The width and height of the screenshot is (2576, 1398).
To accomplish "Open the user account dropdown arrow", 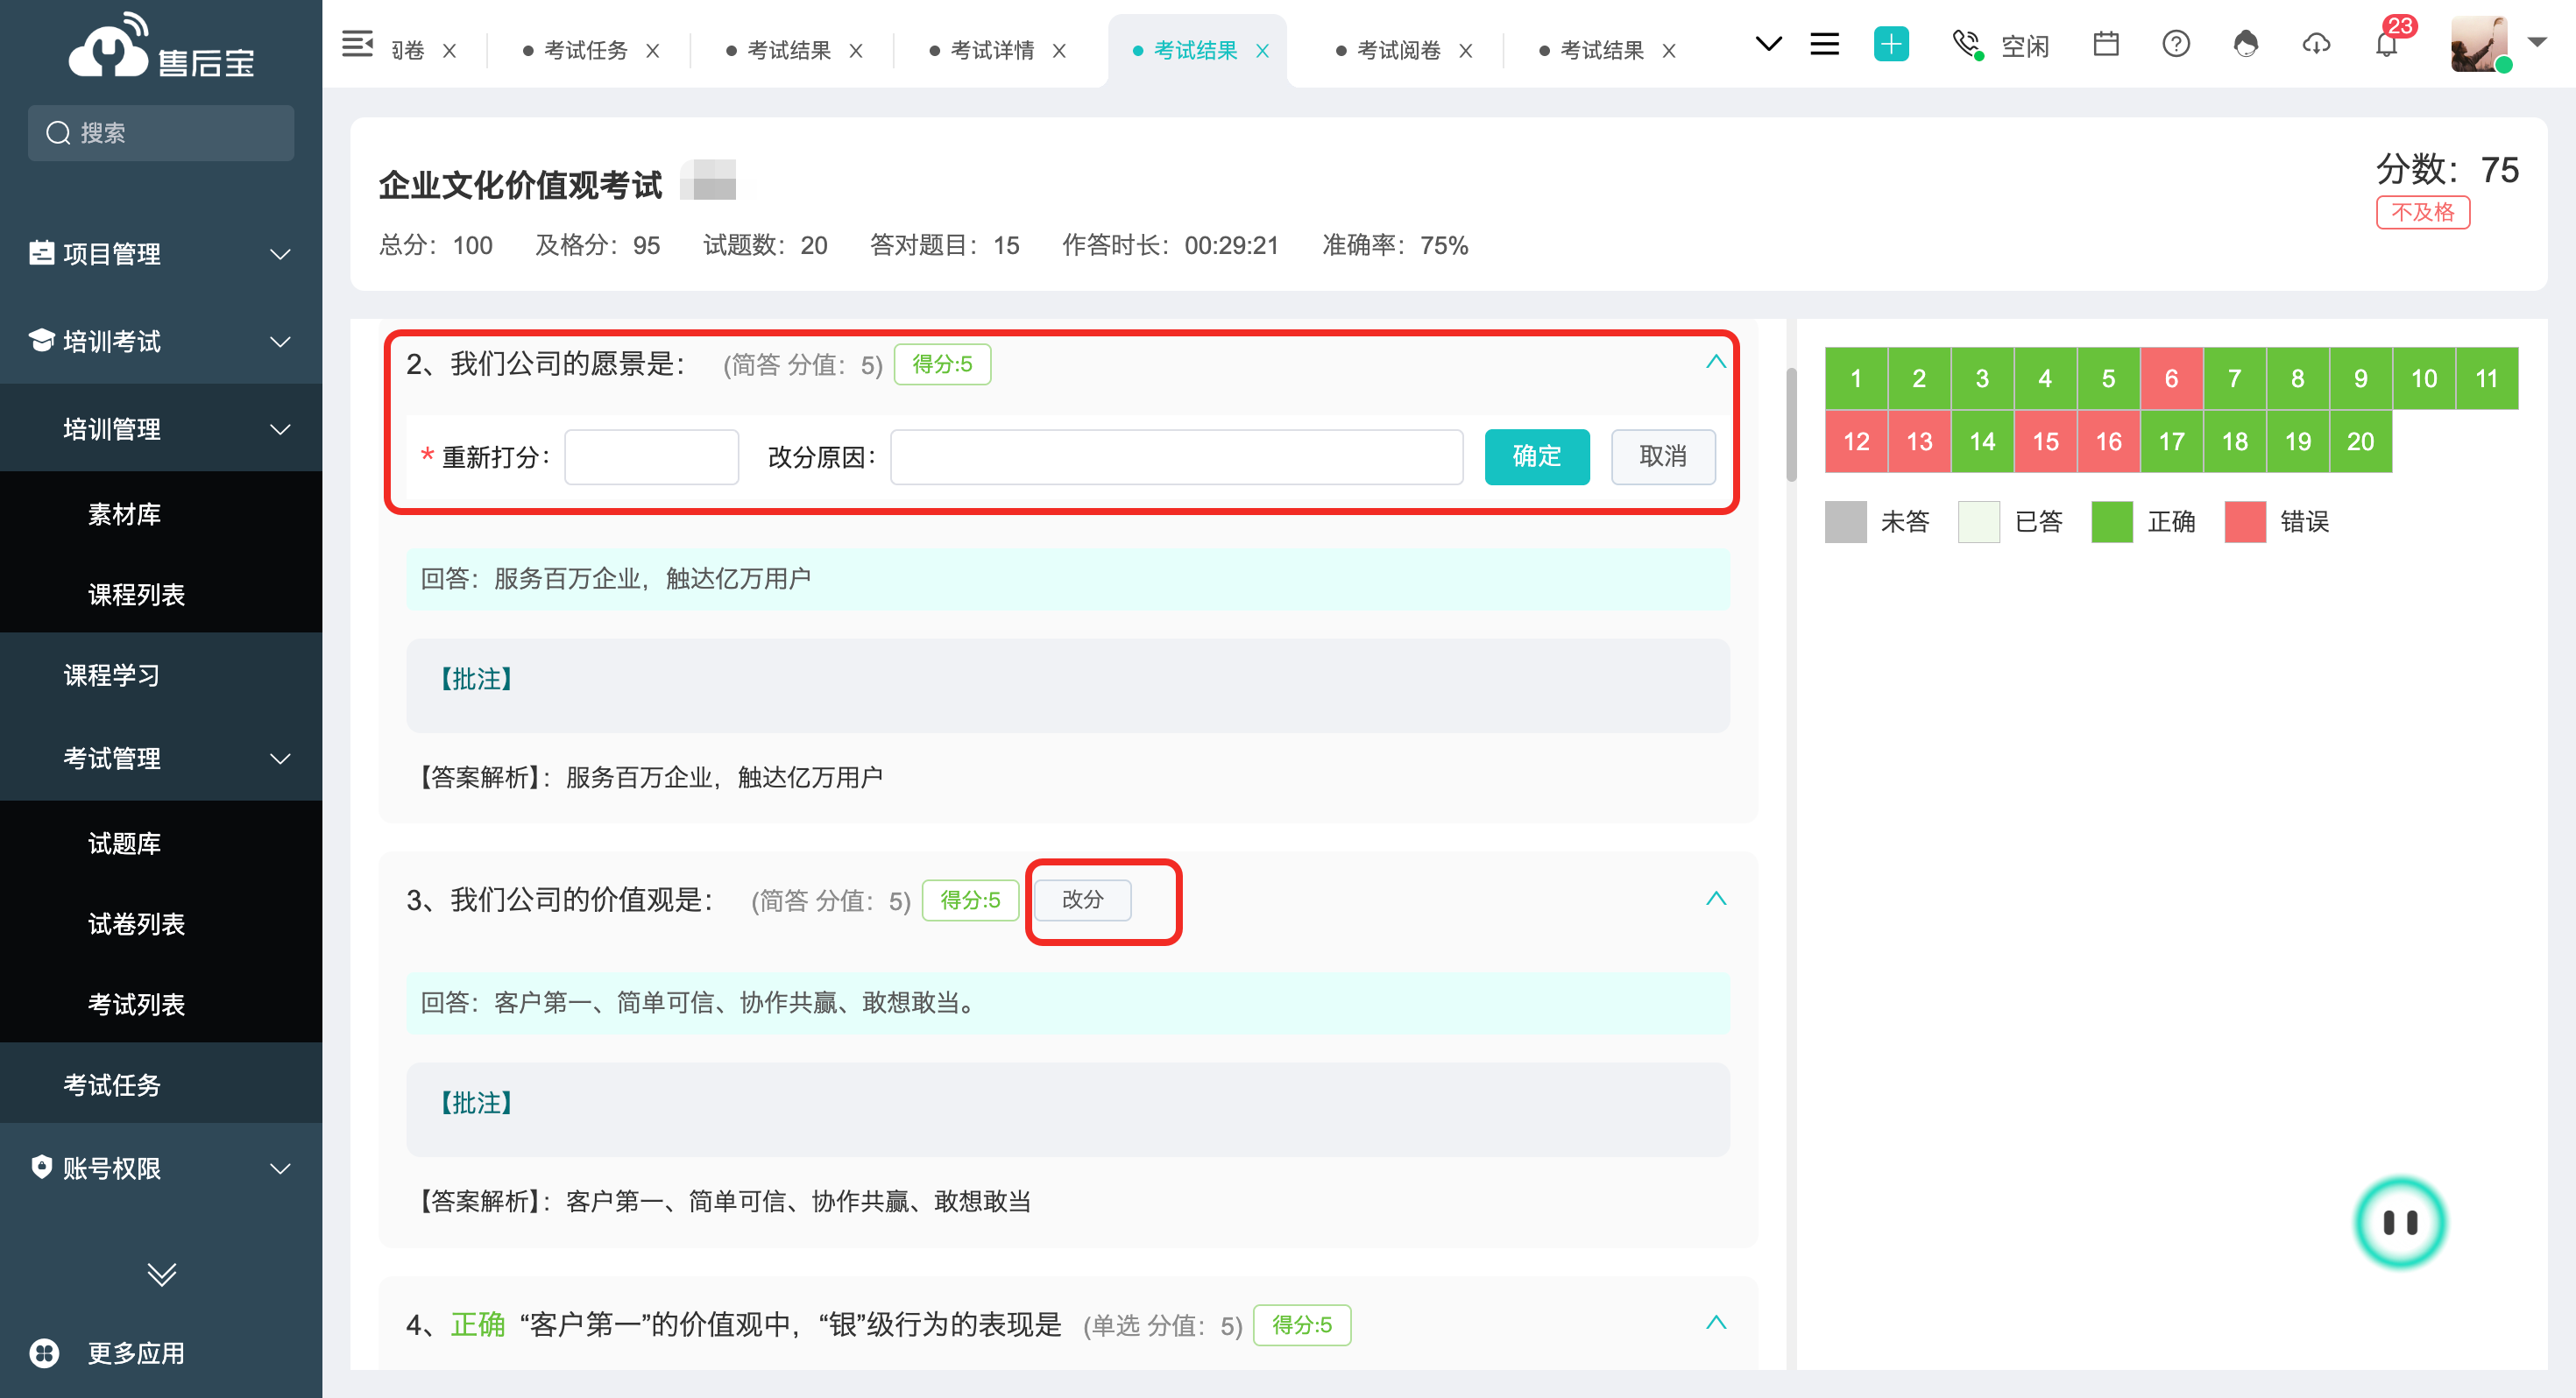I will pos(2537,43).
